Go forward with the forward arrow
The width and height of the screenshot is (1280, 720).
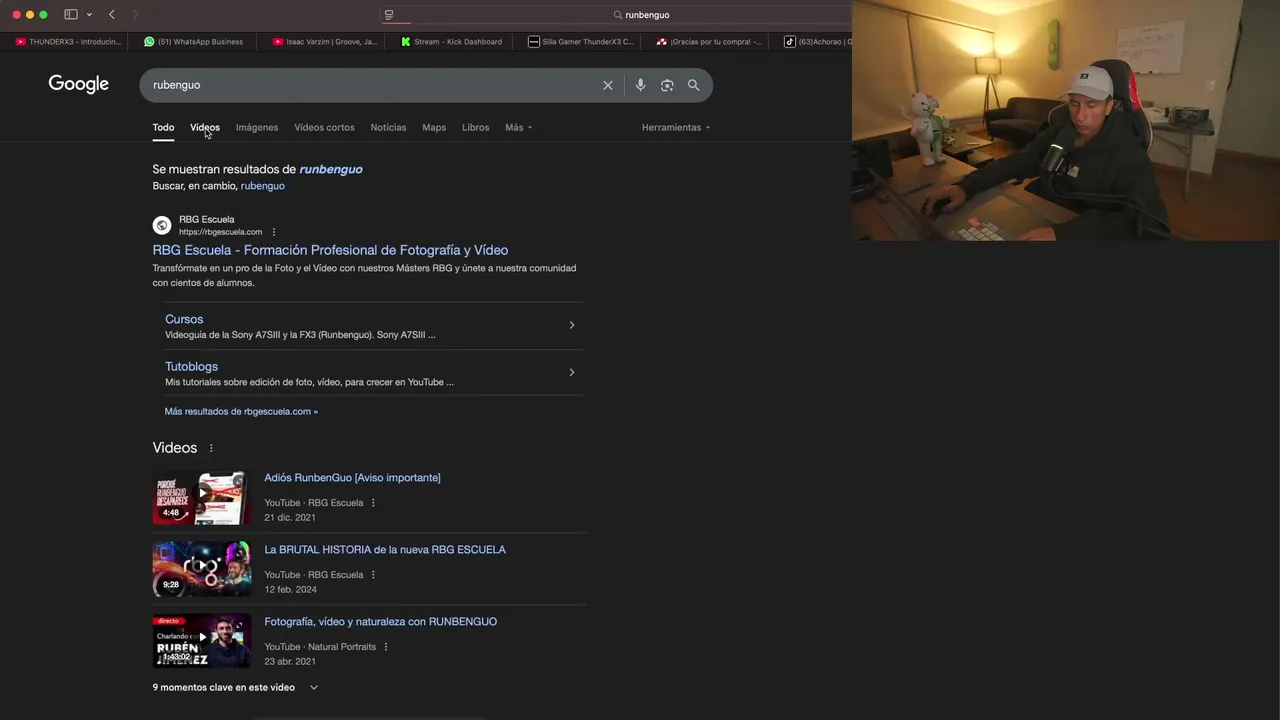click(135, 15)
